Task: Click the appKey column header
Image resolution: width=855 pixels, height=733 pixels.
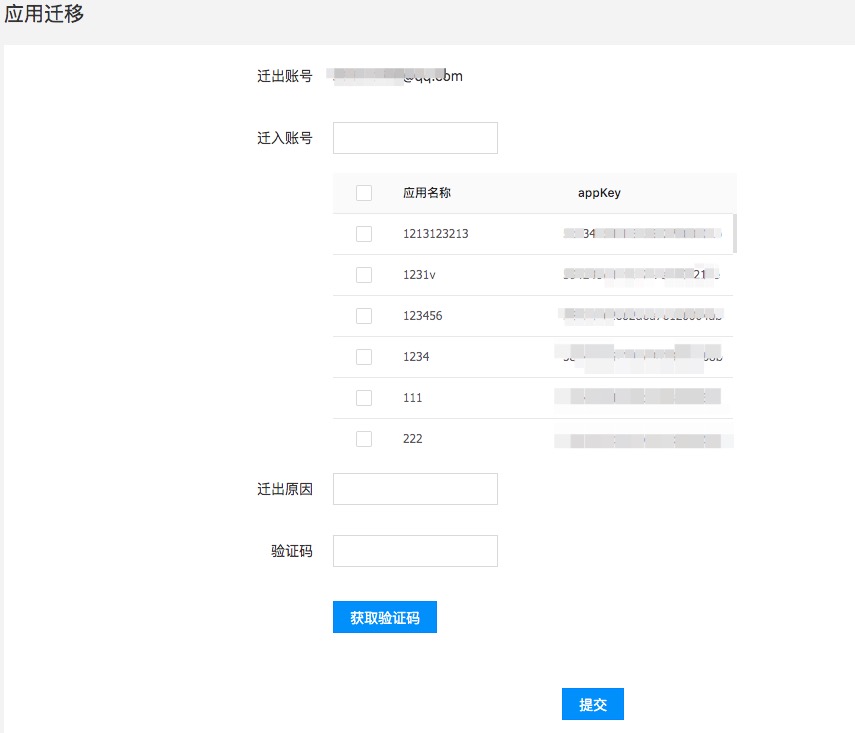Action: tap(599, 193)
